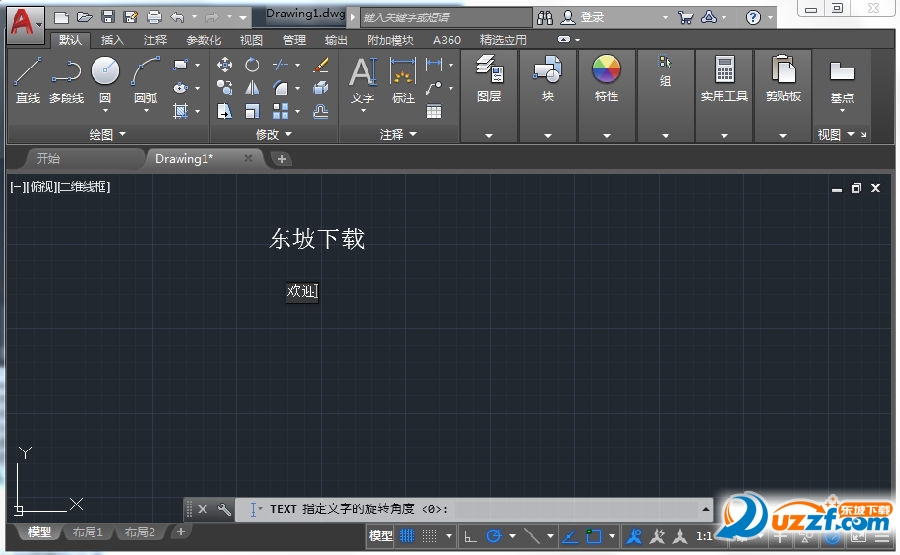Screen dimensions: 900x555
Task: Switch to the 管理 ribbon tab
Action: [294, 40]
